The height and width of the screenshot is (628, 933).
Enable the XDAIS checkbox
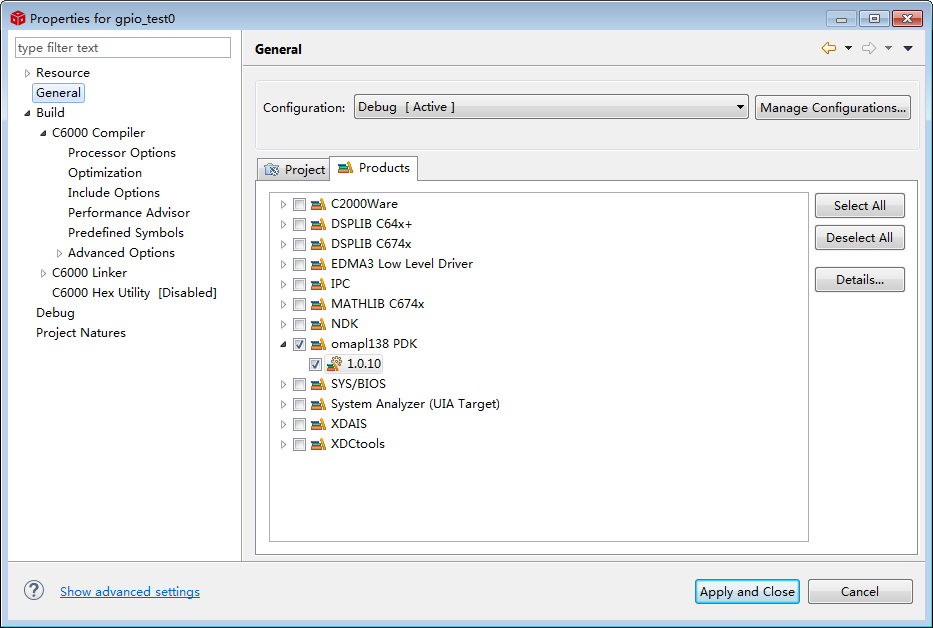click(x=299, y=424)
